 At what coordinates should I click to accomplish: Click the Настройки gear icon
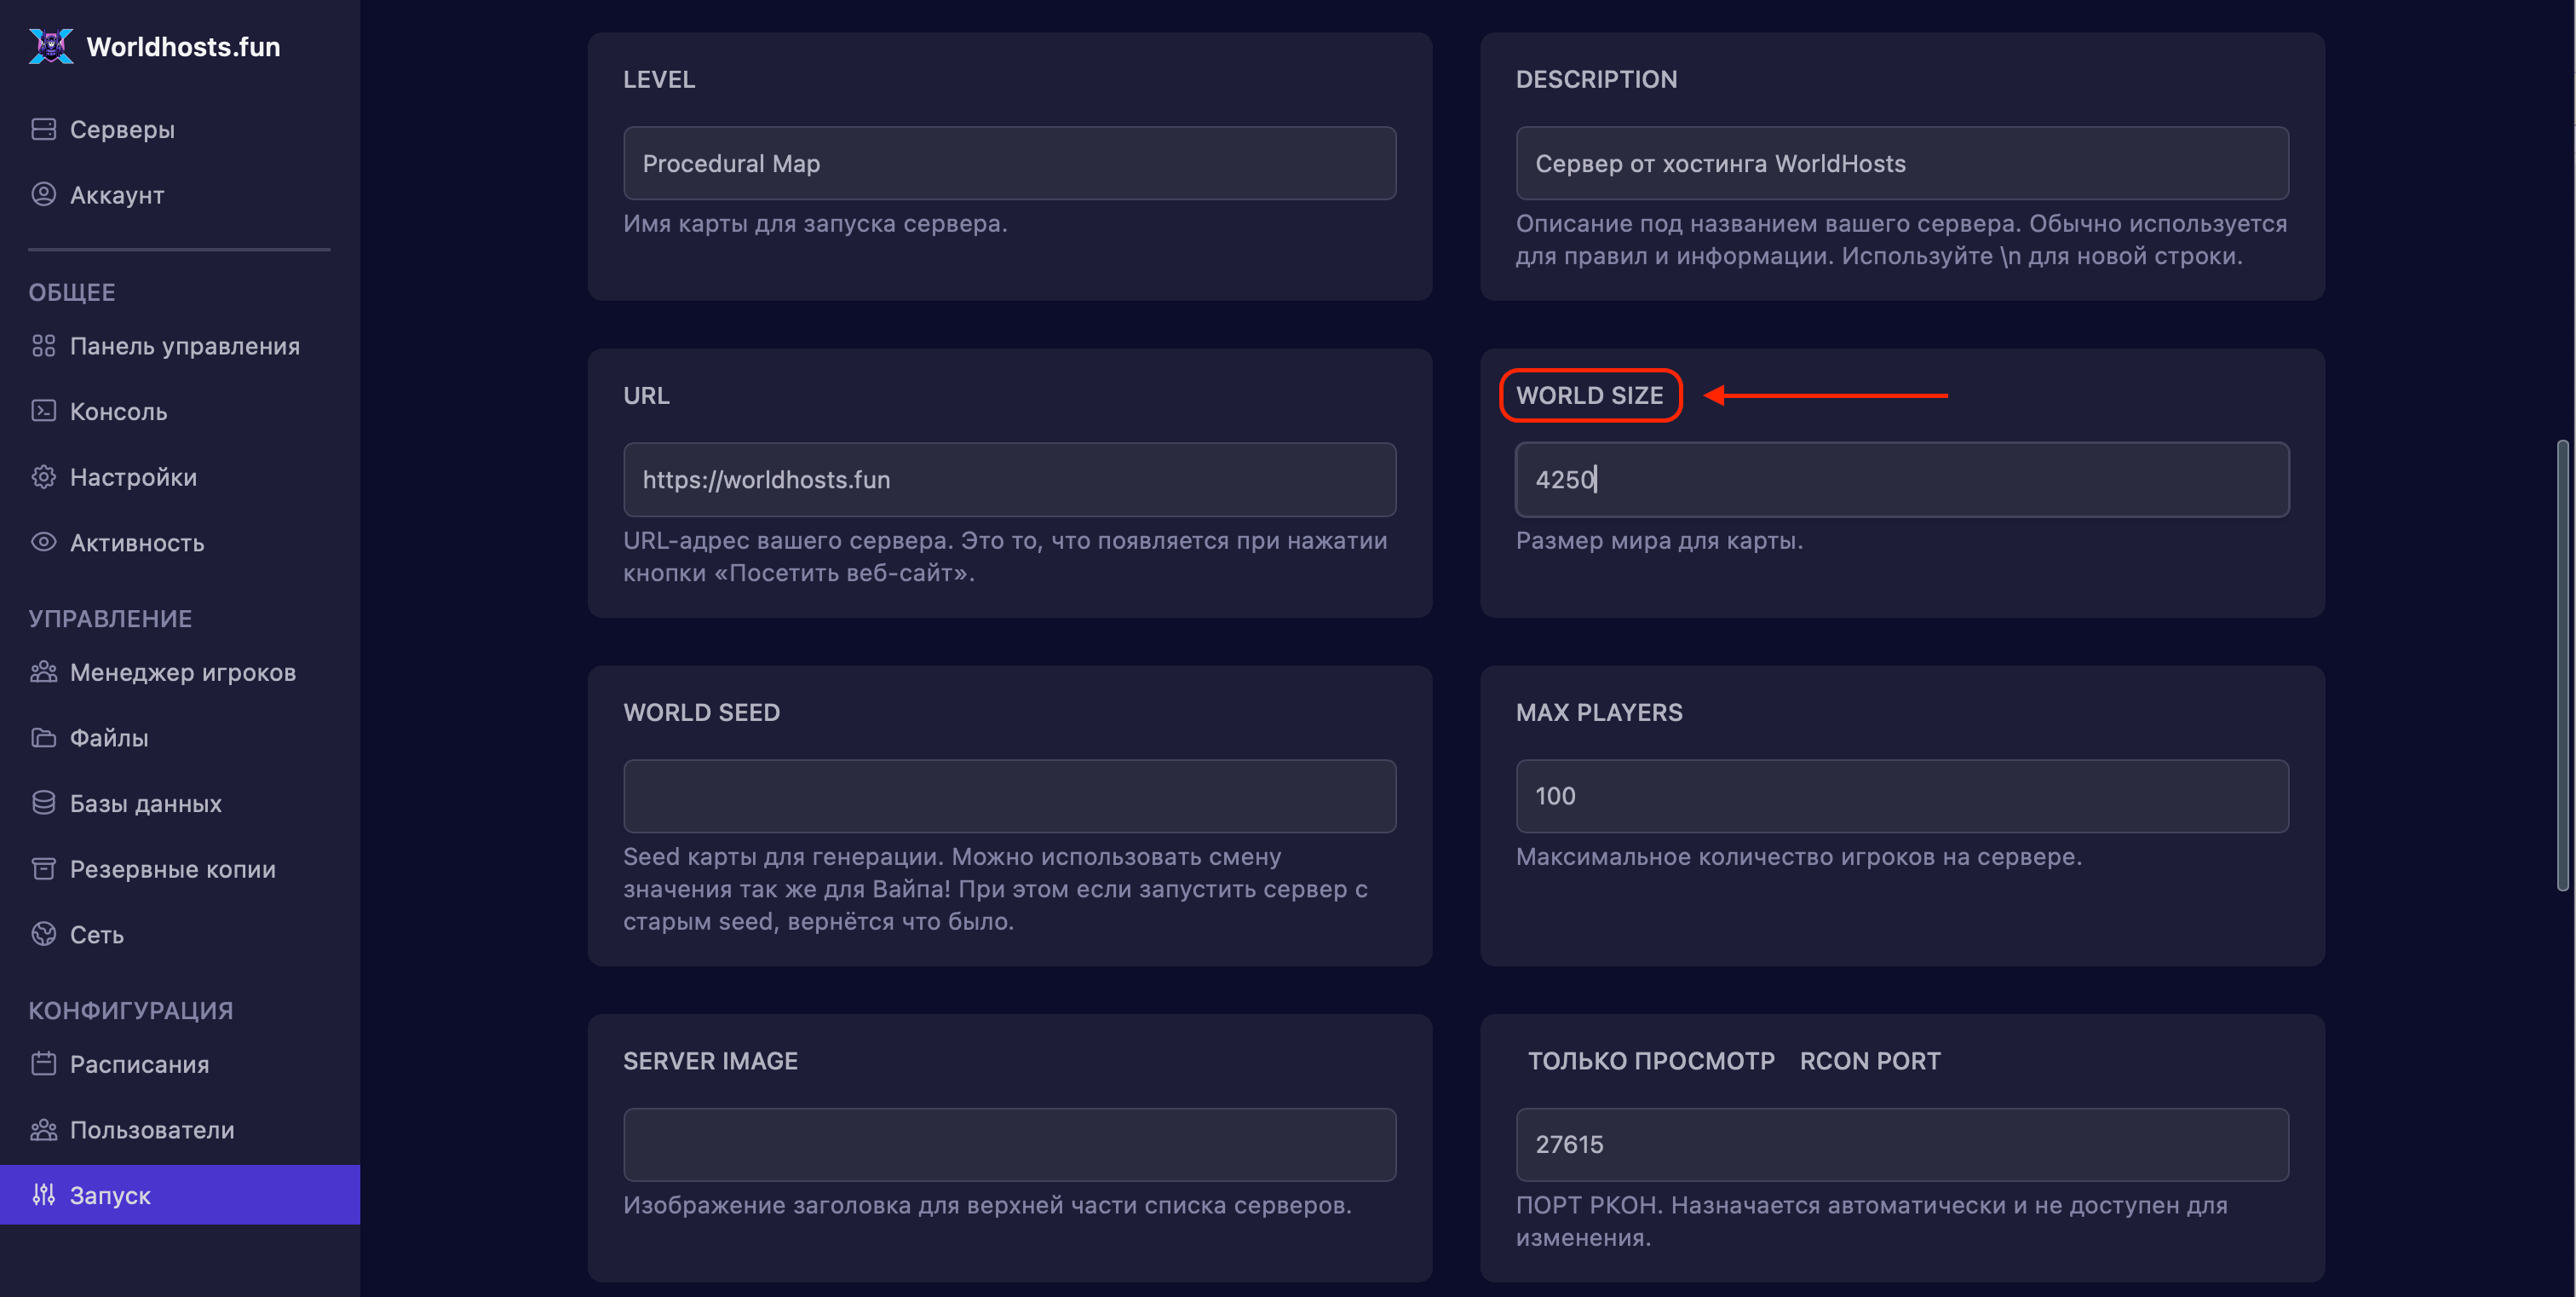pyautogui.click(x=43, y=477)
